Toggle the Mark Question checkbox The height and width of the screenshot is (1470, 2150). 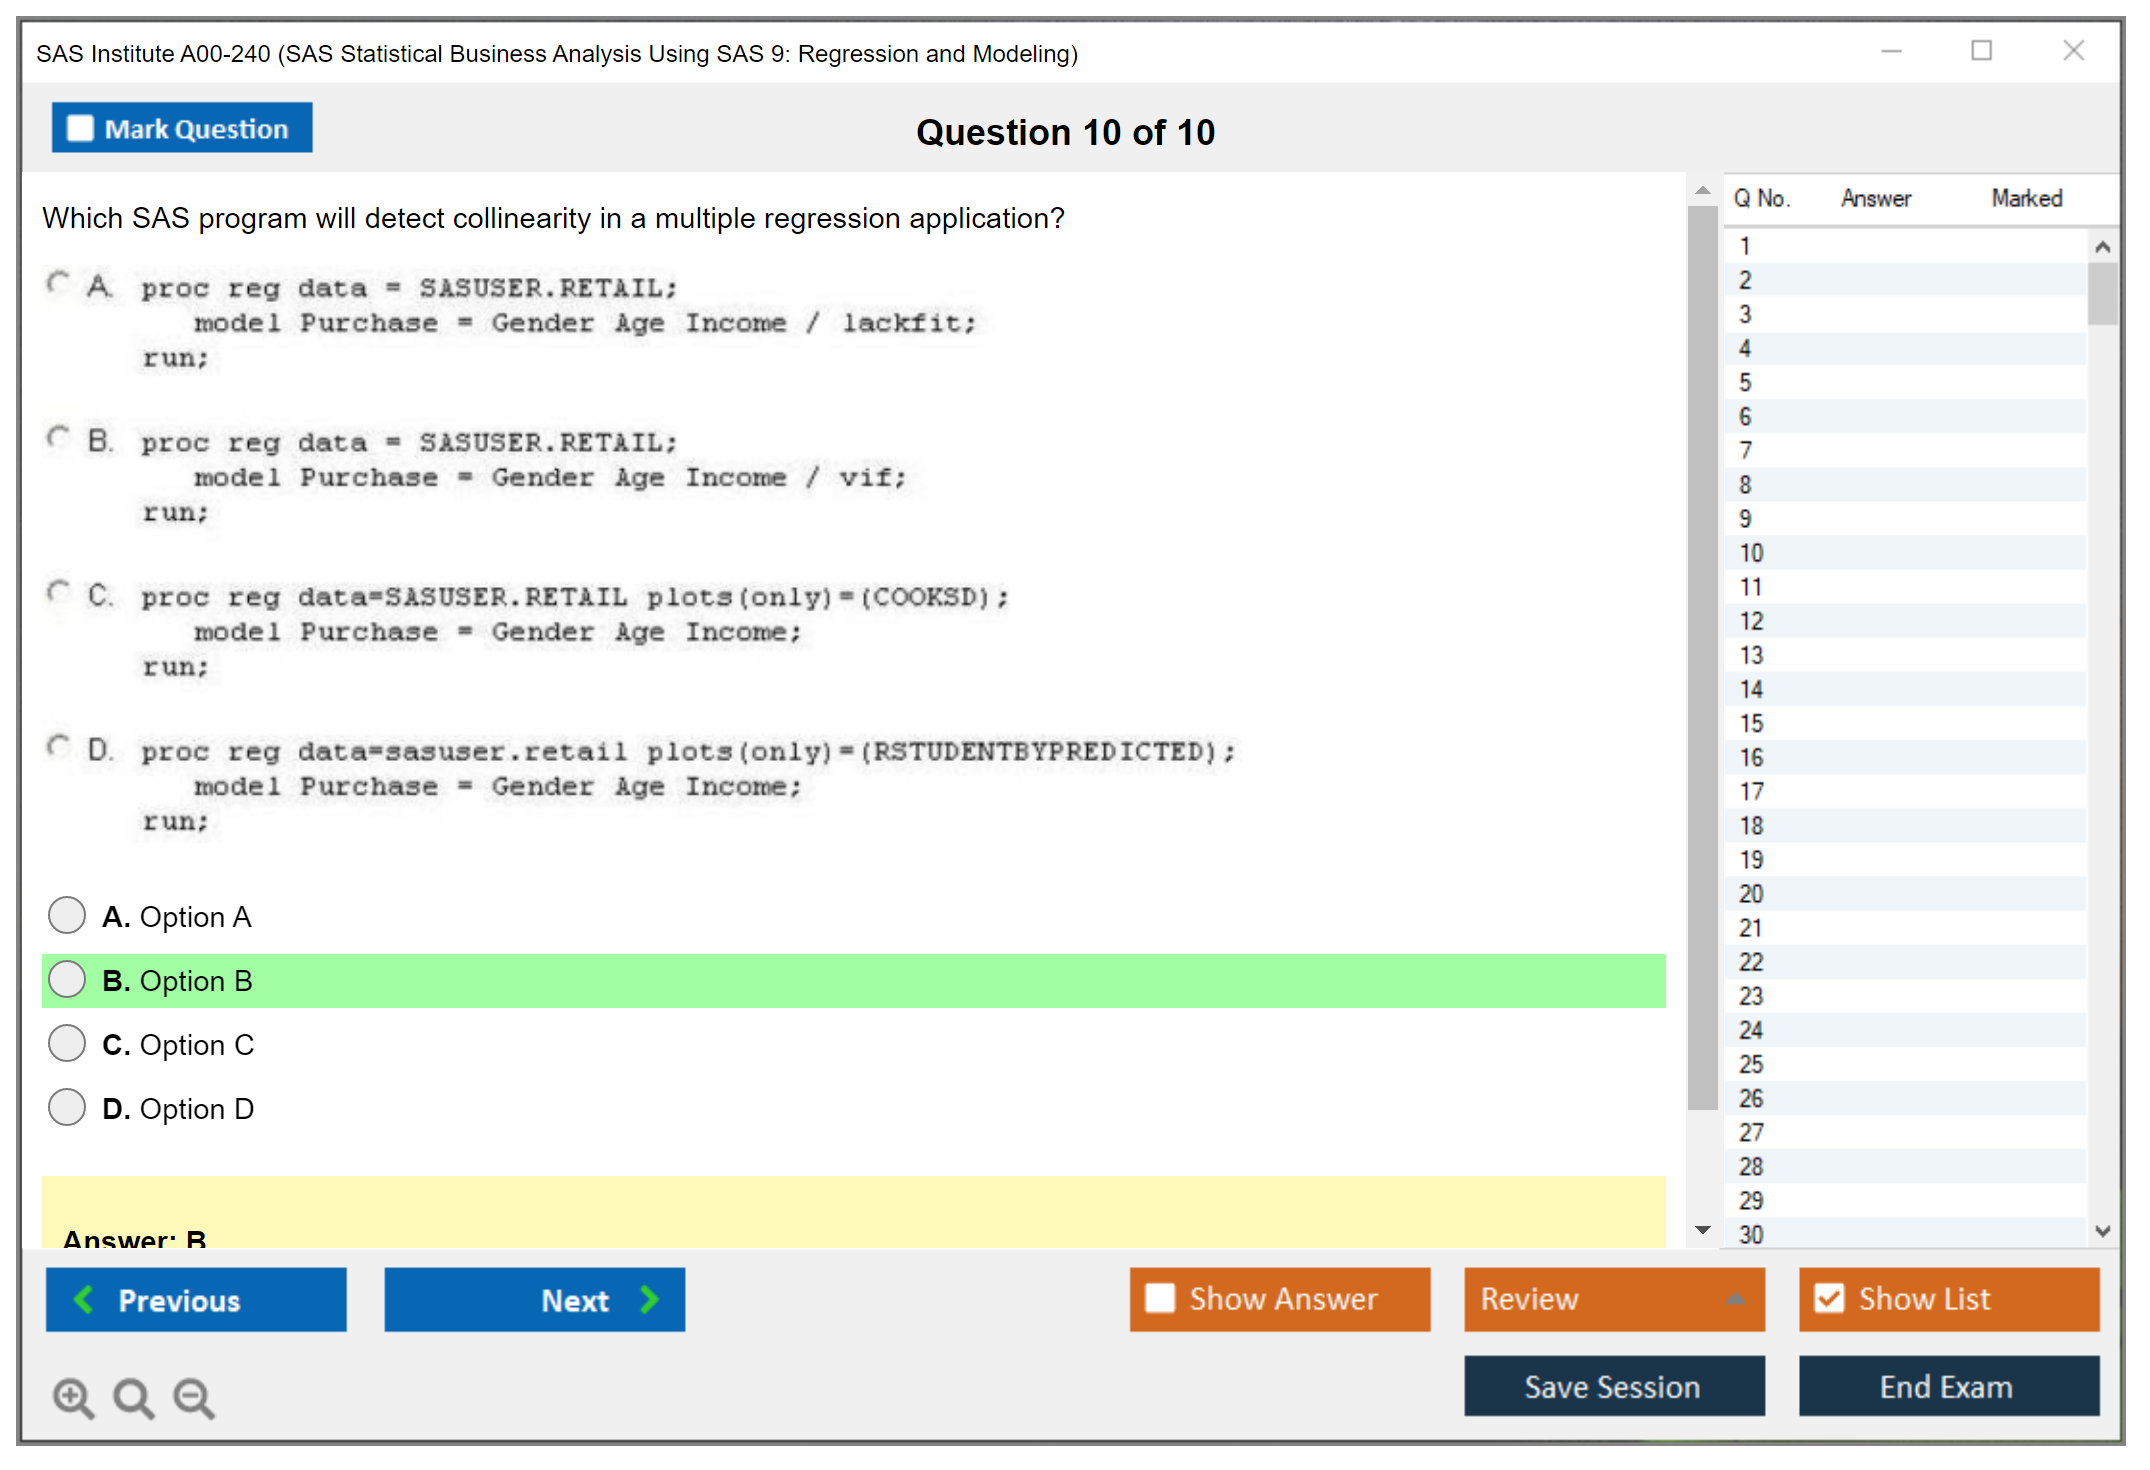coord(80,129)
